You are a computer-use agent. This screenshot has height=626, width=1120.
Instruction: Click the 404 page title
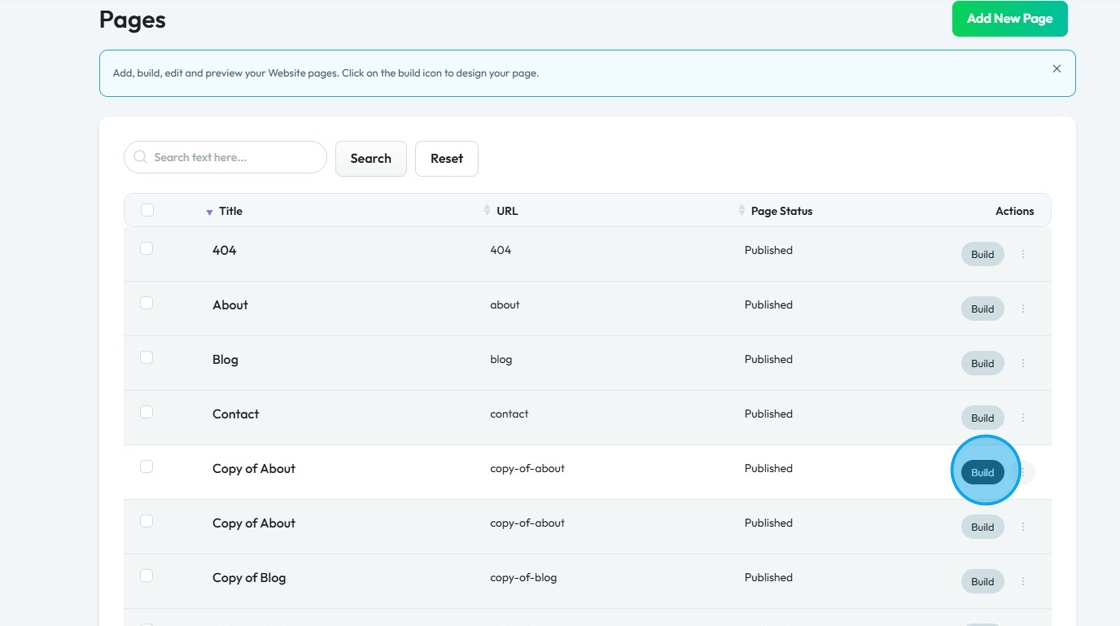pyautogui.click(x=224, y=250)
